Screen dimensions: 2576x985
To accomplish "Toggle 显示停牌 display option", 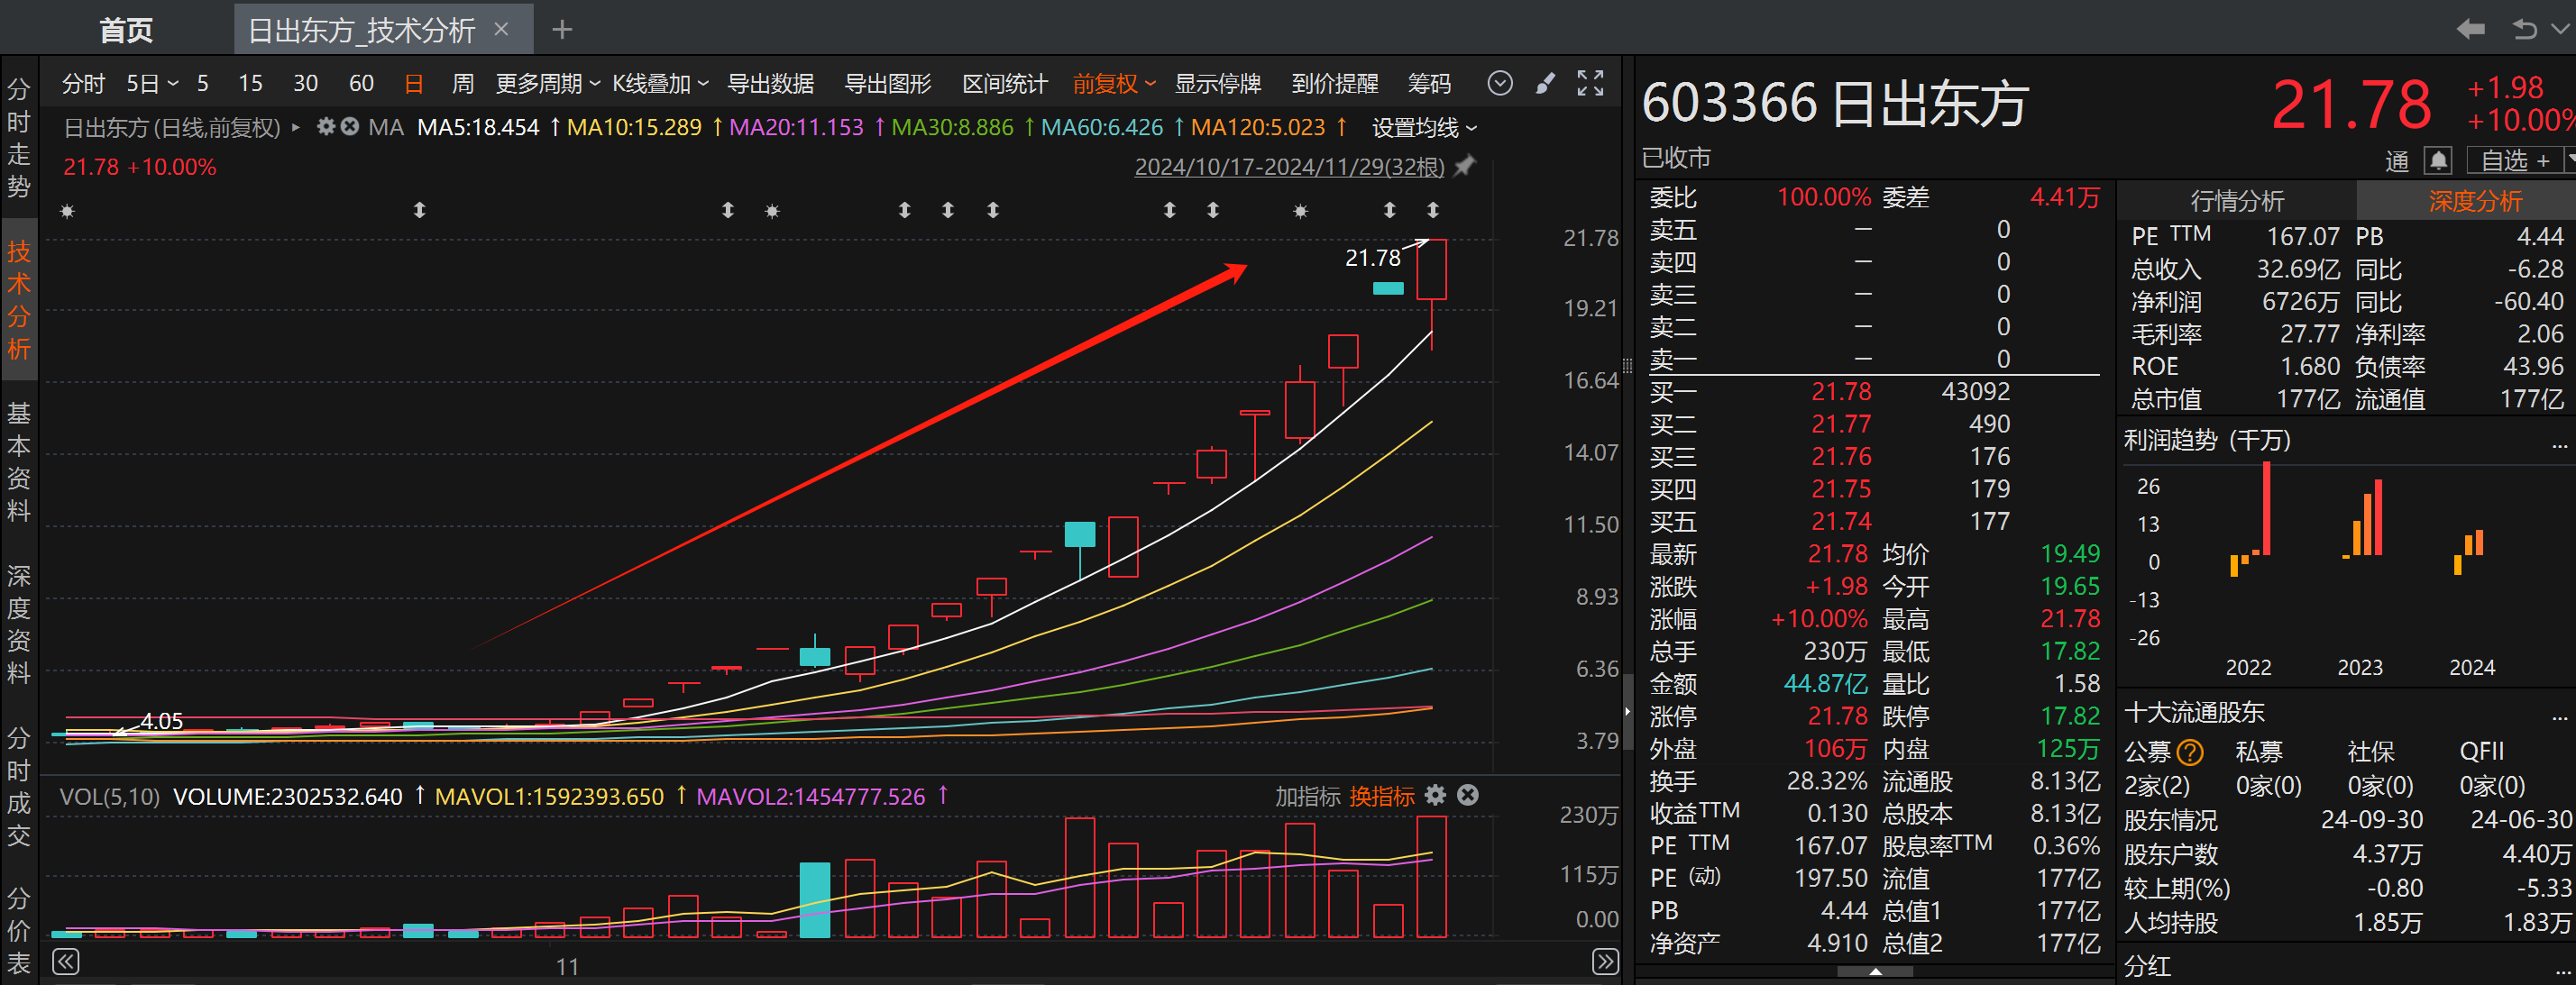I will coord(1217,83).
